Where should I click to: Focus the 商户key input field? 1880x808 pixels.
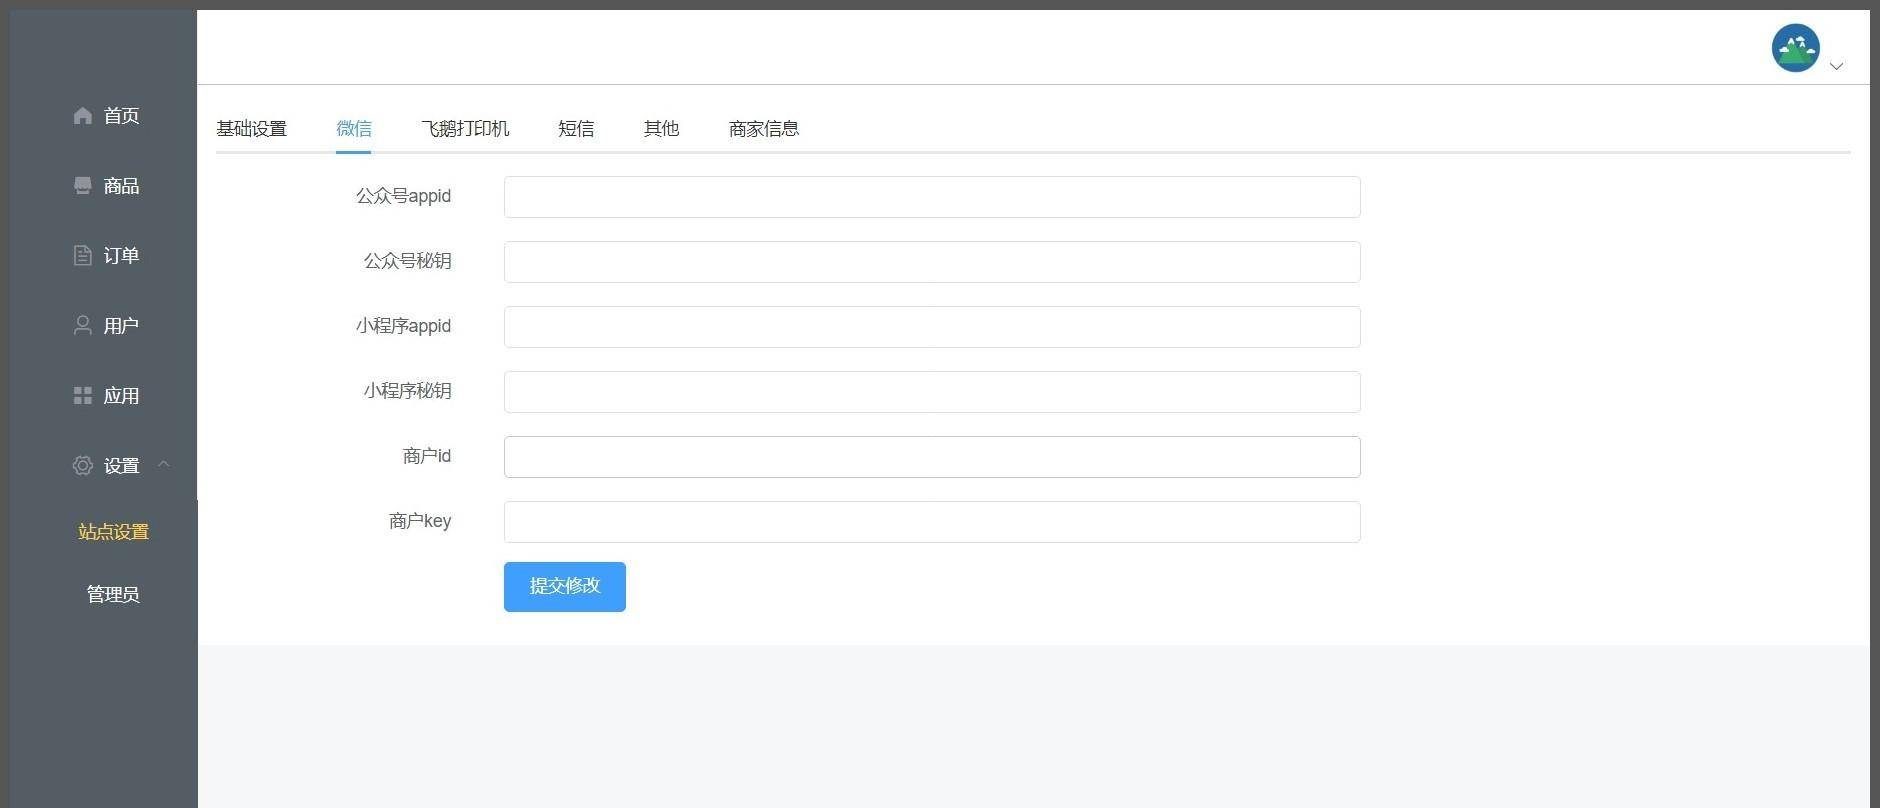click(x=932, y=522)
